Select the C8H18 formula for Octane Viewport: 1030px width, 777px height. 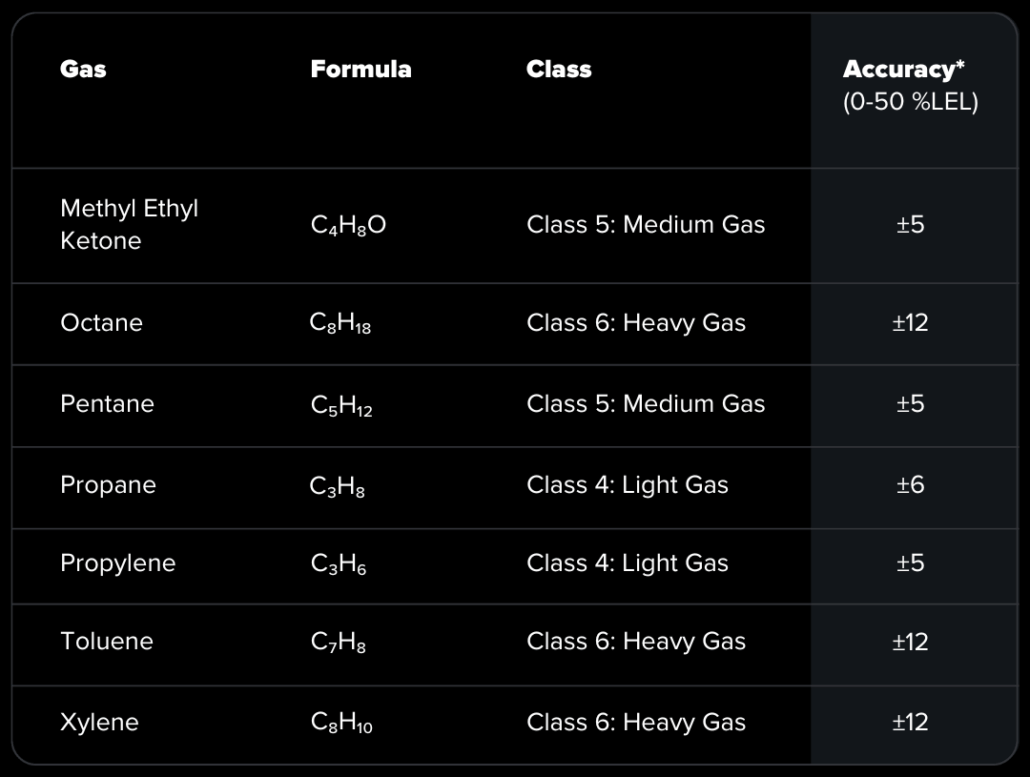[340, 324]
